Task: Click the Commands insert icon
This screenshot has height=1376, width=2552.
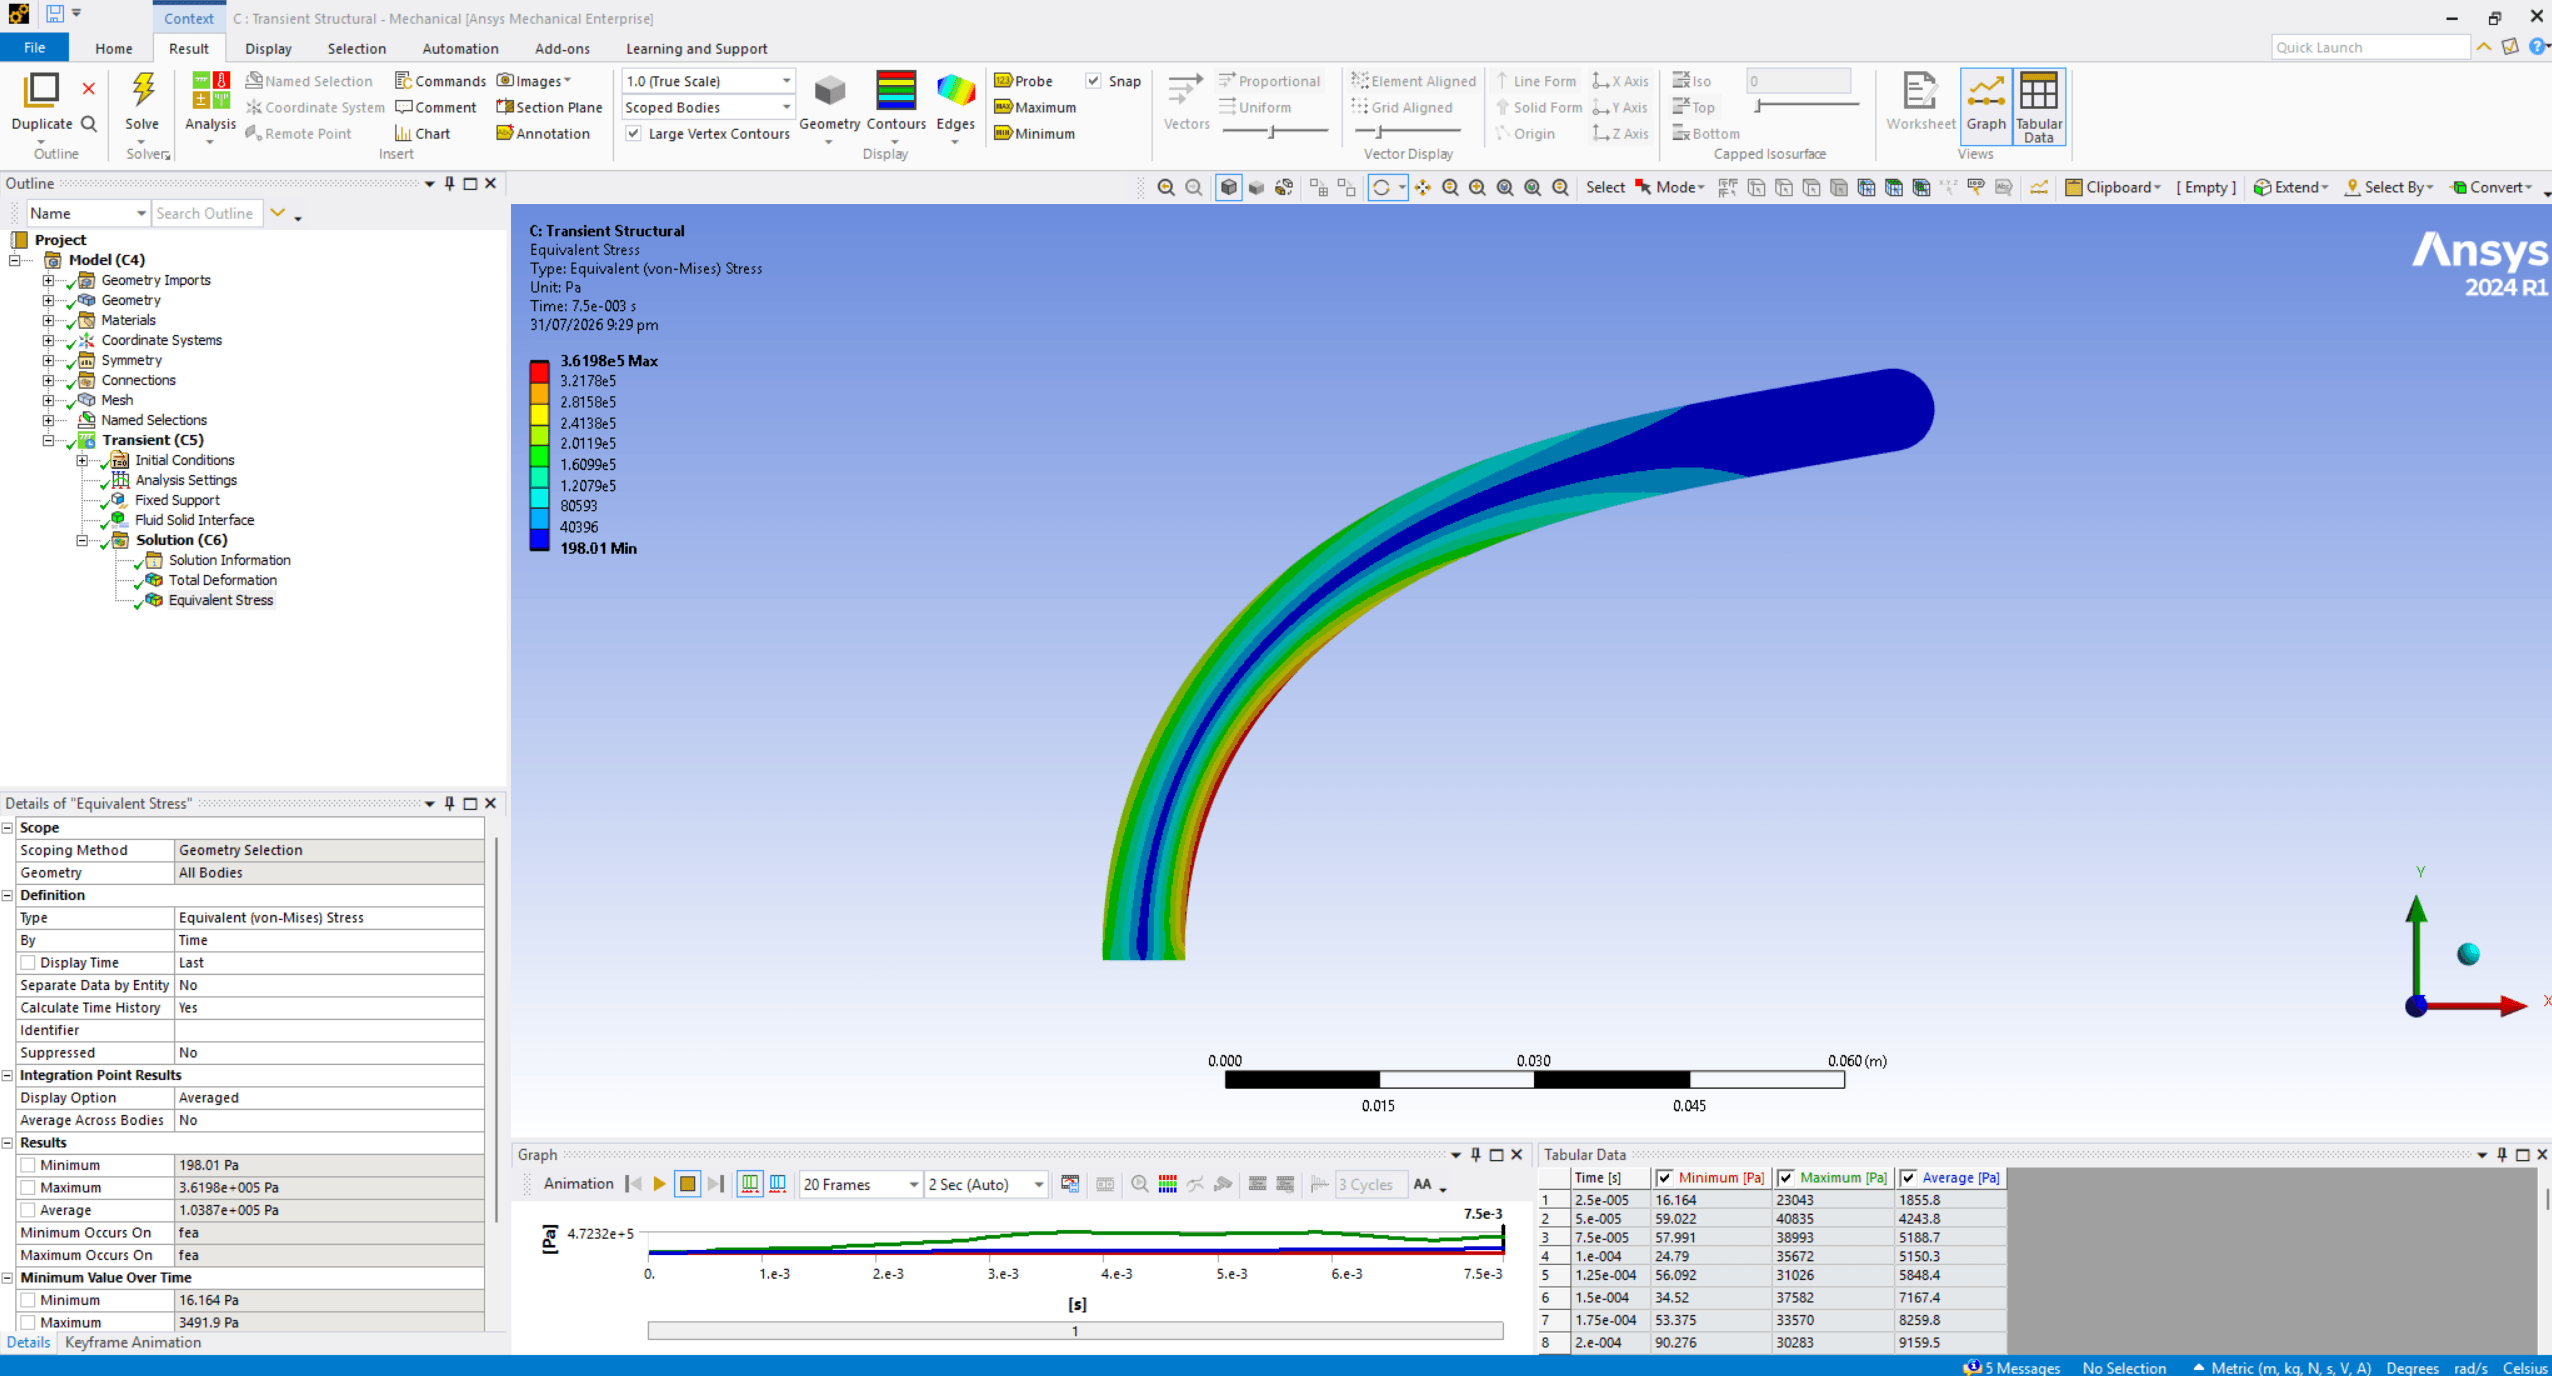Action: coord(440,81)
